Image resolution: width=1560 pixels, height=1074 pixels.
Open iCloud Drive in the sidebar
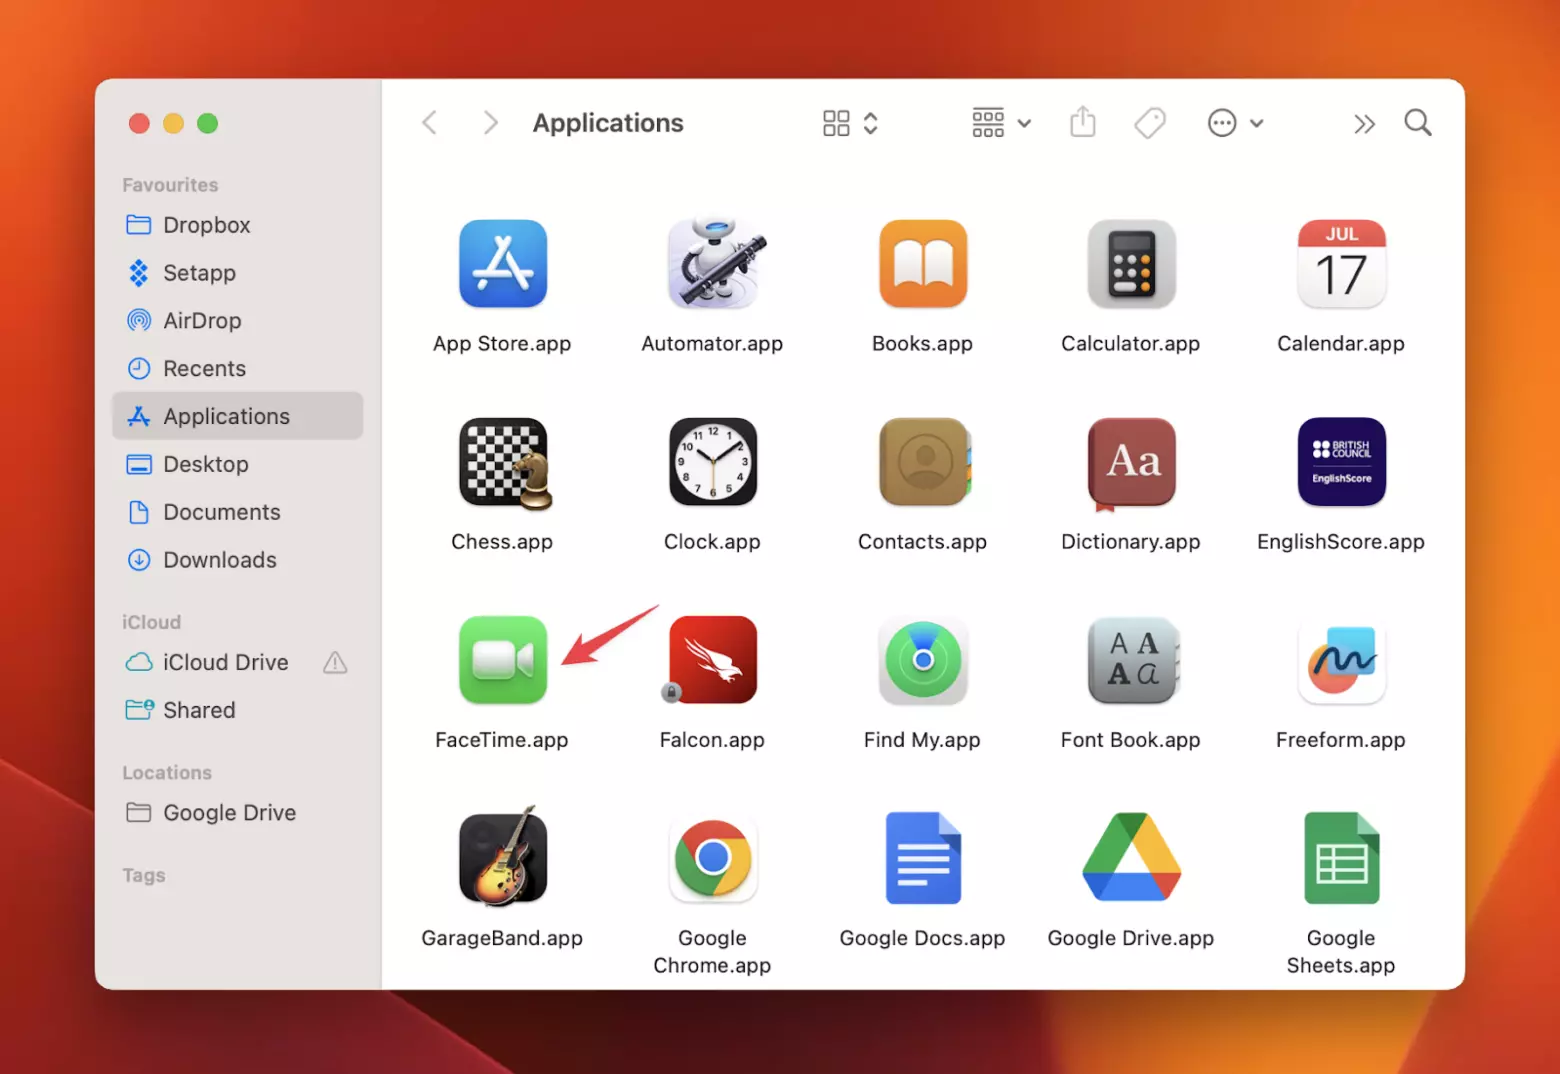(238, 662)
